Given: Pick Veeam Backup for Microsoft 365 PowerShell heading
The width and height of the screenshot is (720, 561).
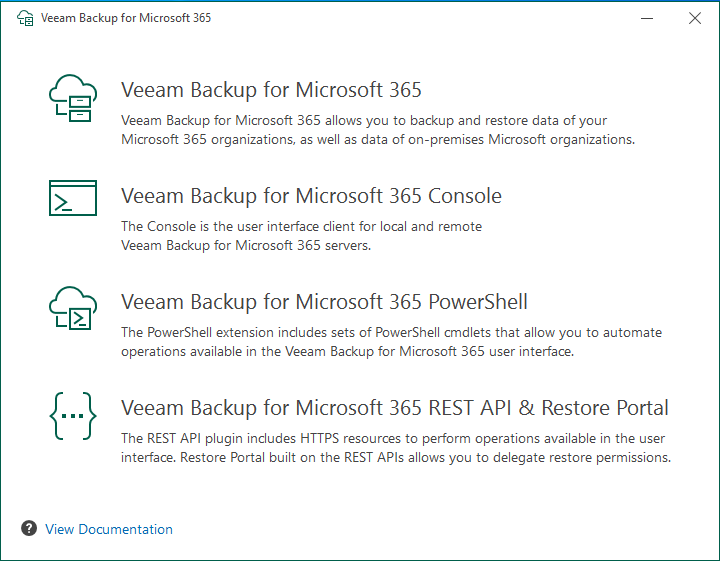Looking at the screenshot, I should 324,302.
